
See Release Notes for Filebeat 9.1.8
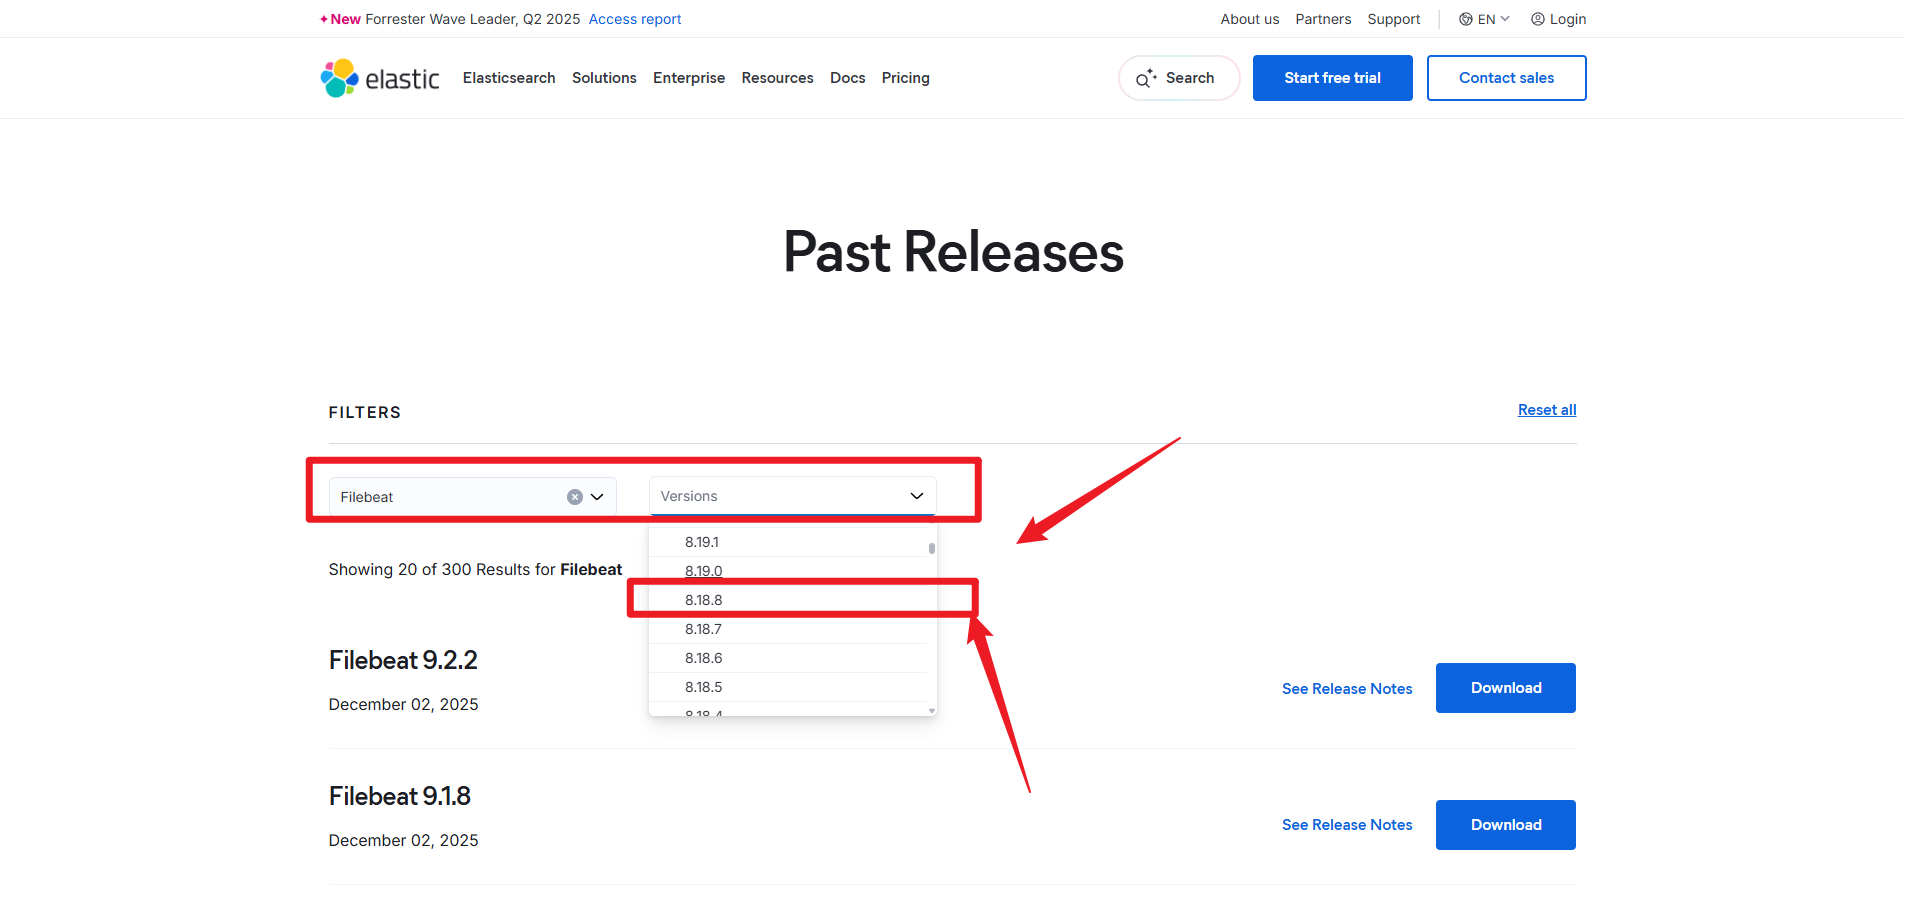click(x=1347, y=825)
